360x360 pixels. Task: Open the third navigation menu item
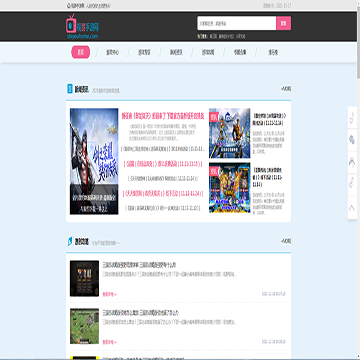tap(144, 52)
